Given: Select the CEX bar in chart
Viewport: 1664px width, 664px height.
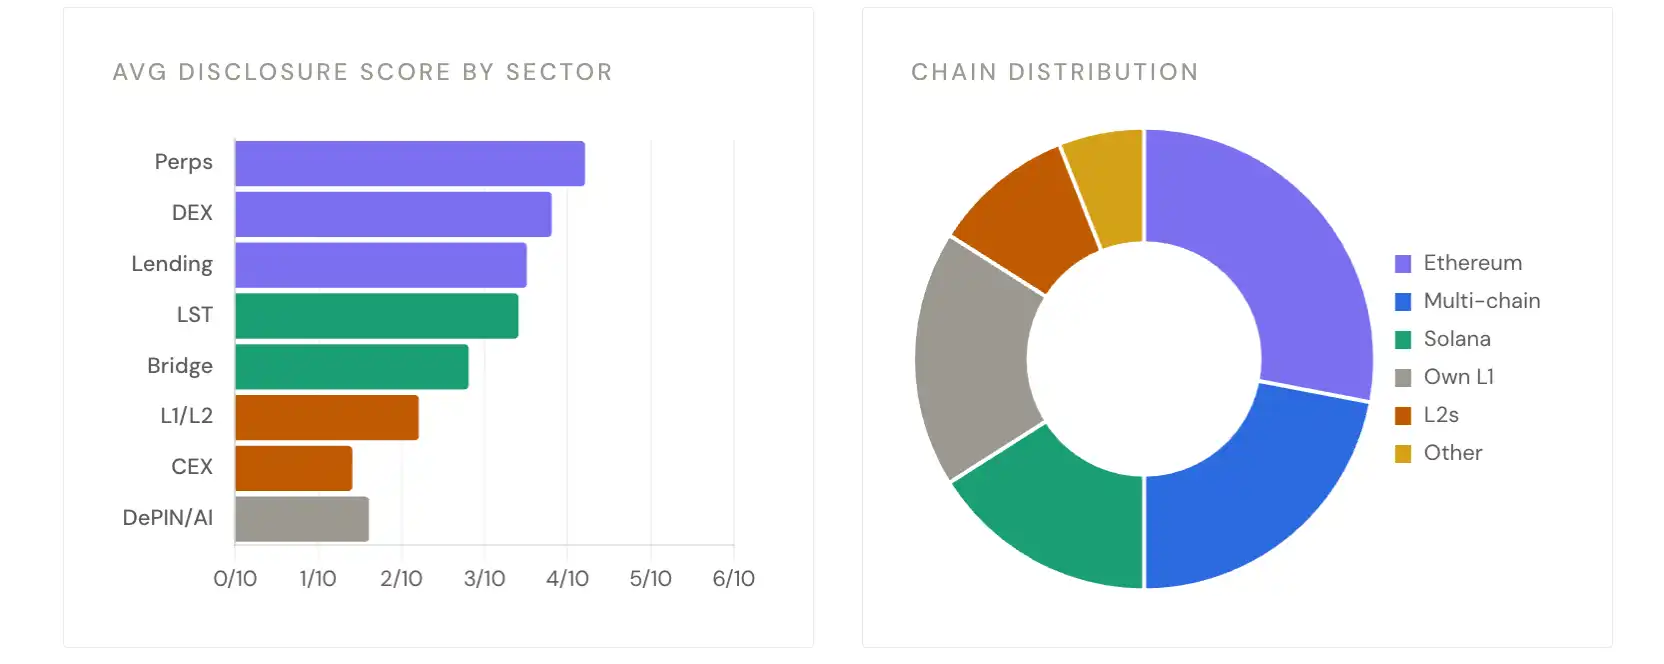Looking at the screenshot, I should 294,469.
